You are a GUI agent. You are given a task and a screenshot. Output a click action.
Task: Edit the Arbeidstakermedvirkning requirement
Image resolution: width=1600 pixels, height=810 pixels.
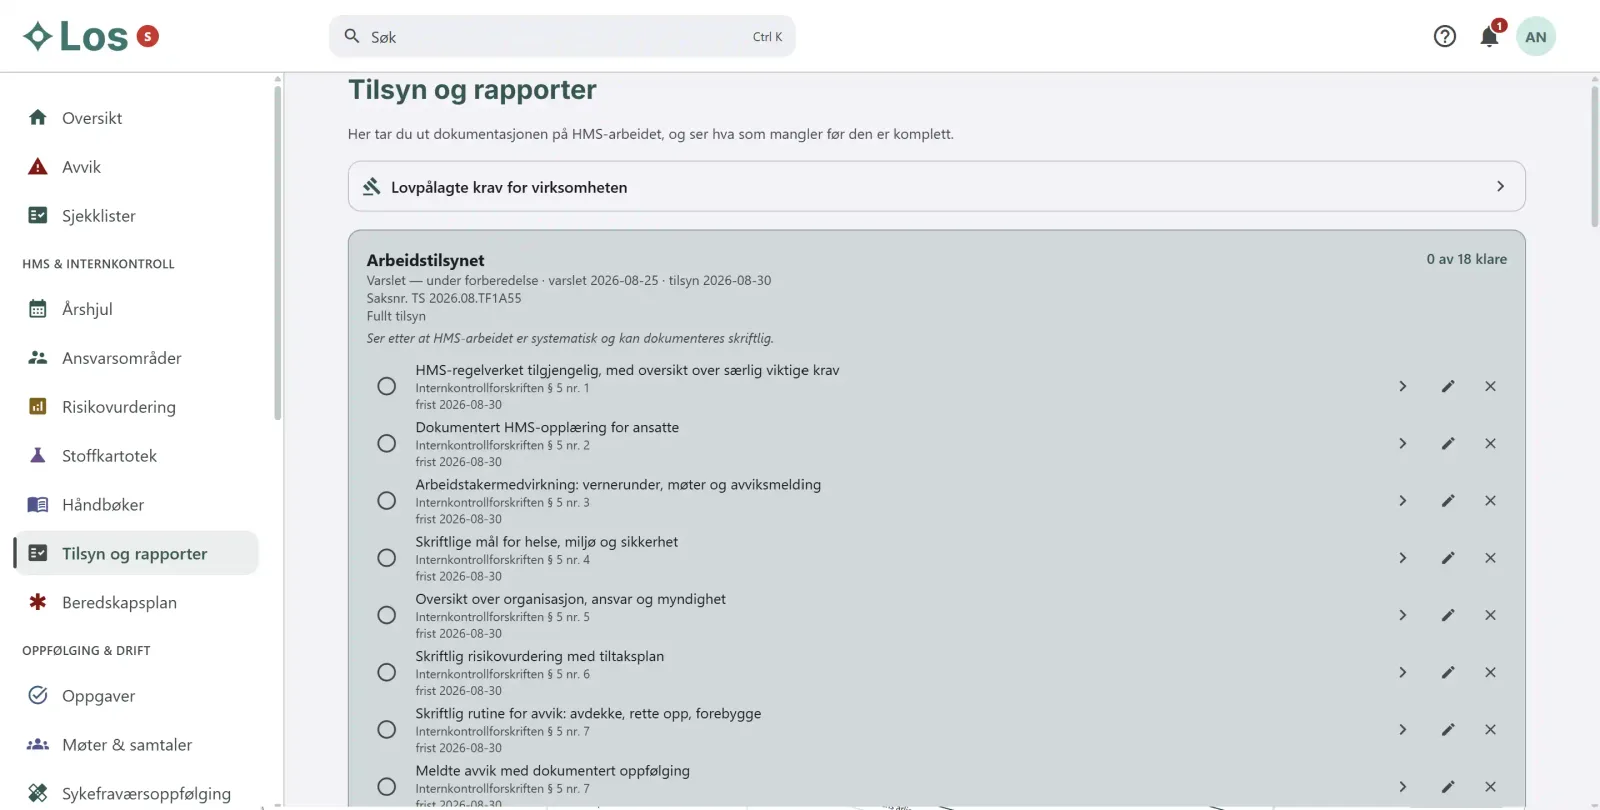(x=1448, y=500)
